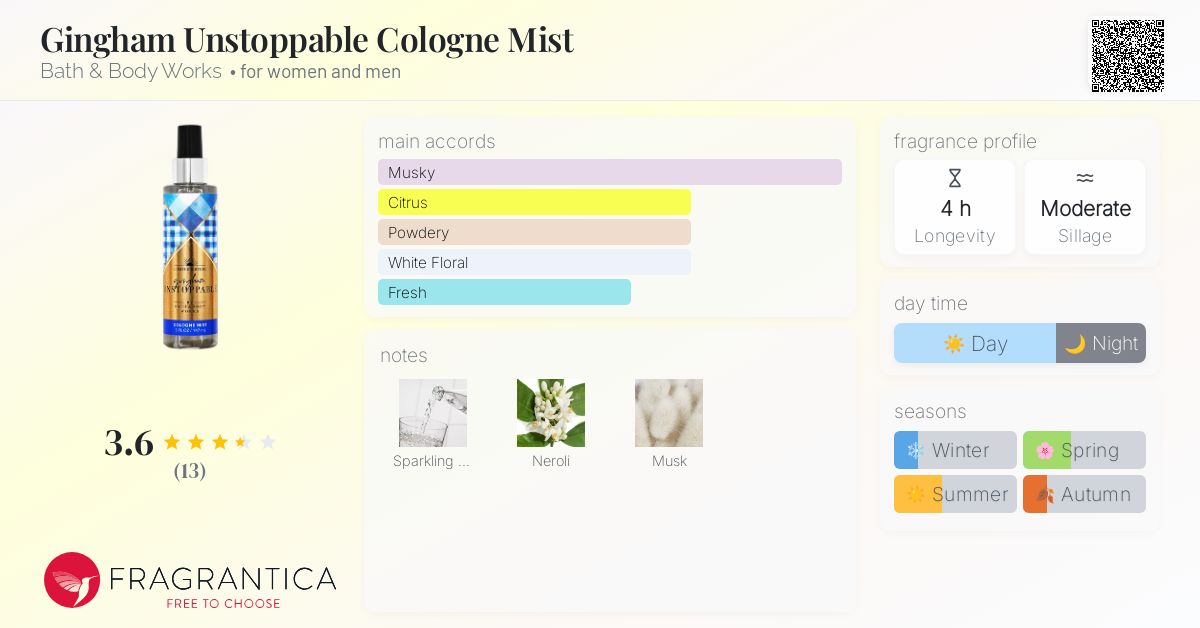Click the hourglass longevity icon

pyautogui.click(x=955, y=179)
